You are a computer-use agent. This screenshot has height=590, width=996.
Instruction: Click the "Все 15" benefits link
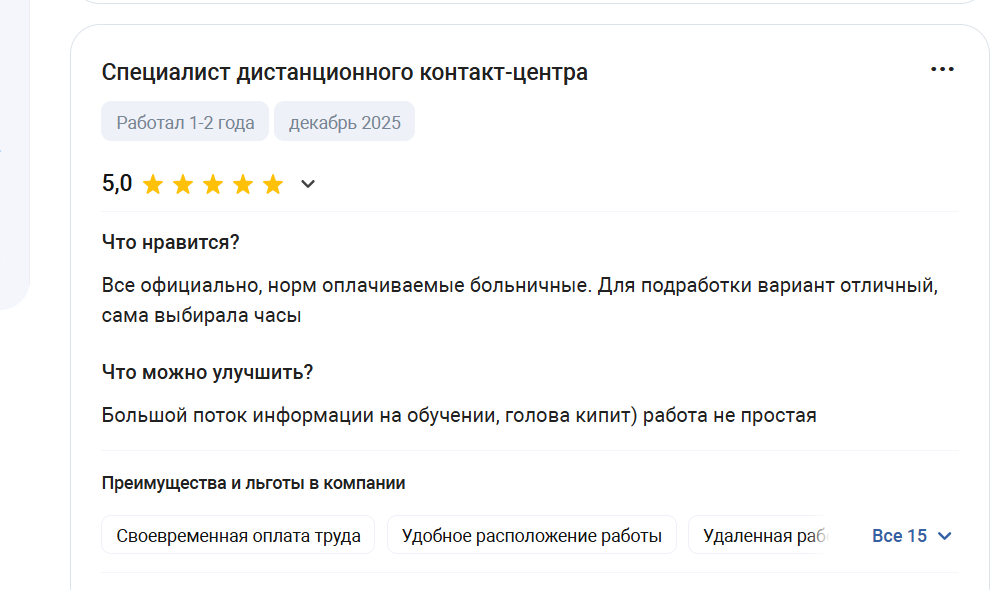coord(899,536)
